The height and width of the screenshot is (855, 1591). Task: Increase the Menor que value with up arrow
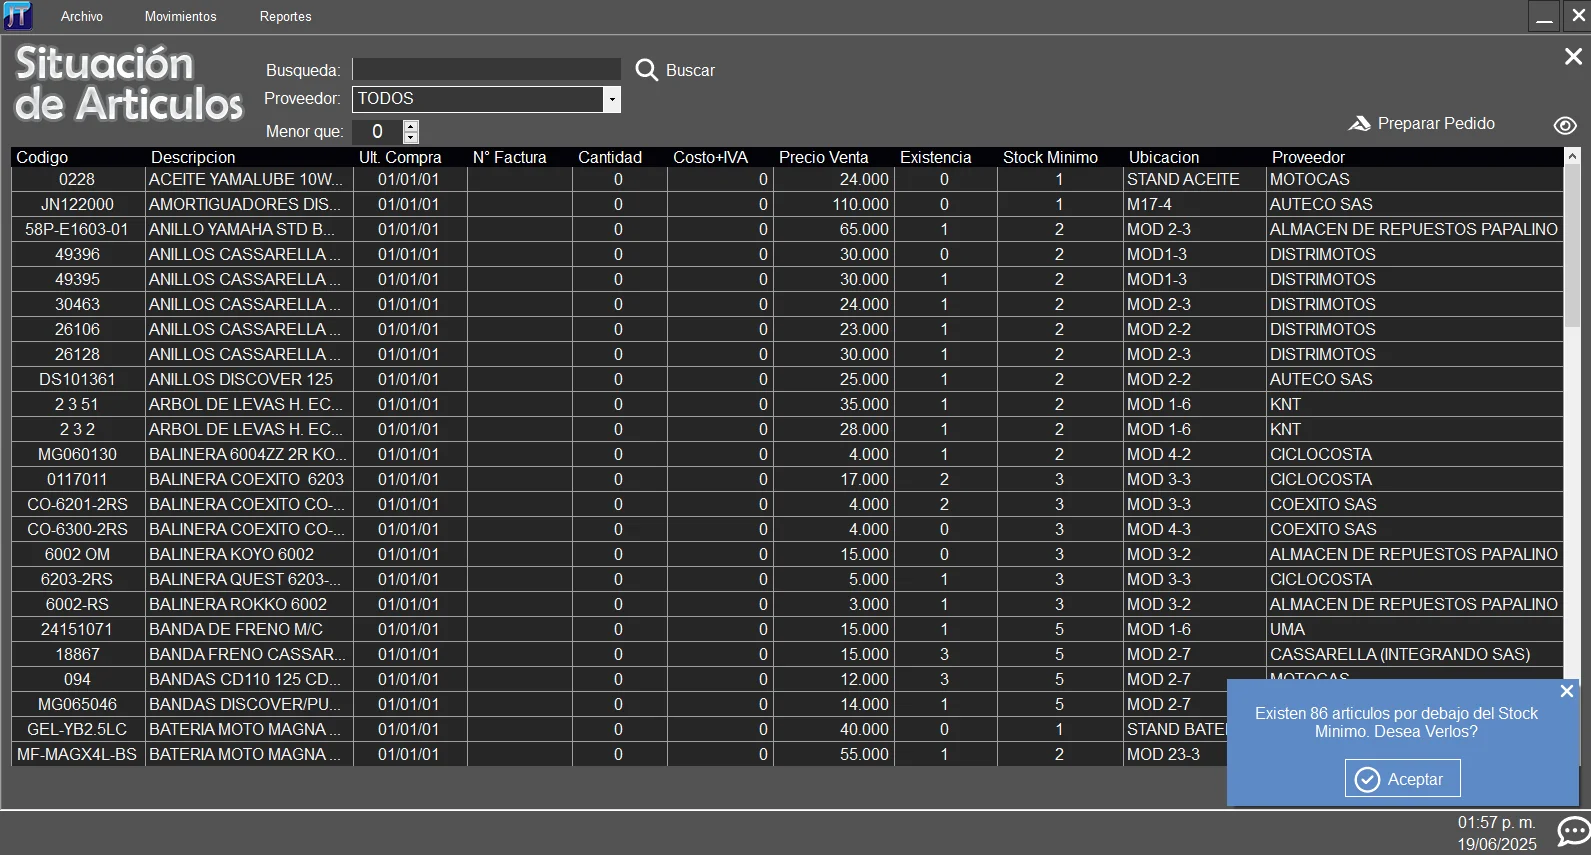[x=411, y=126]
